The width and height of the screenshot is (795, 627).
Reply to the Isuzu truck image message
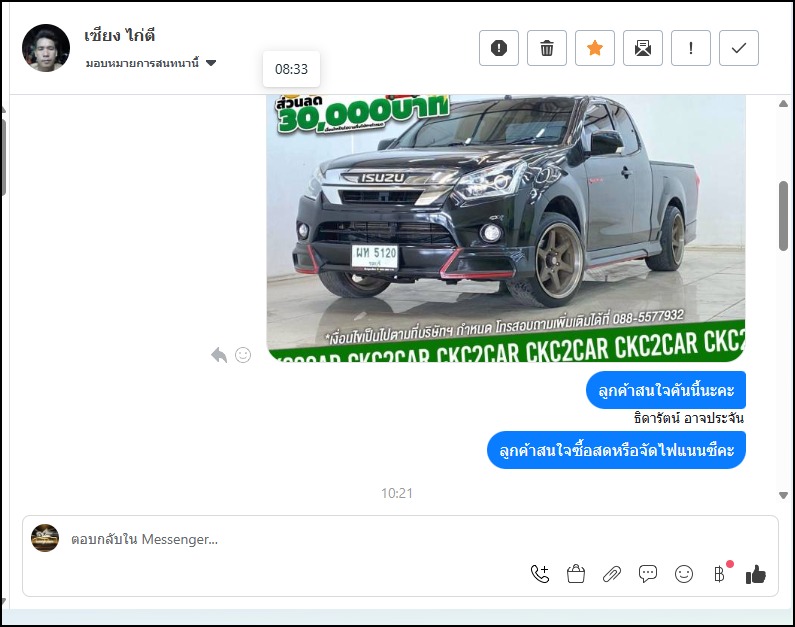(x=219, y=355)
